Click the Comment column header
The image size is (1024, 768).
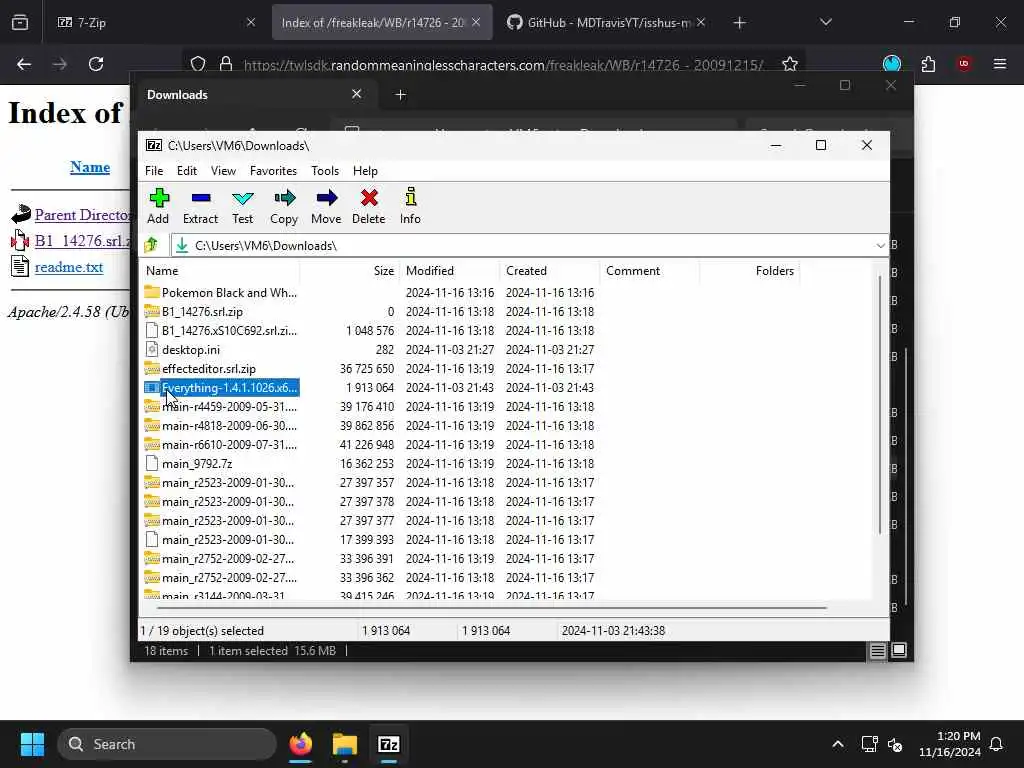tap(649, 271)
